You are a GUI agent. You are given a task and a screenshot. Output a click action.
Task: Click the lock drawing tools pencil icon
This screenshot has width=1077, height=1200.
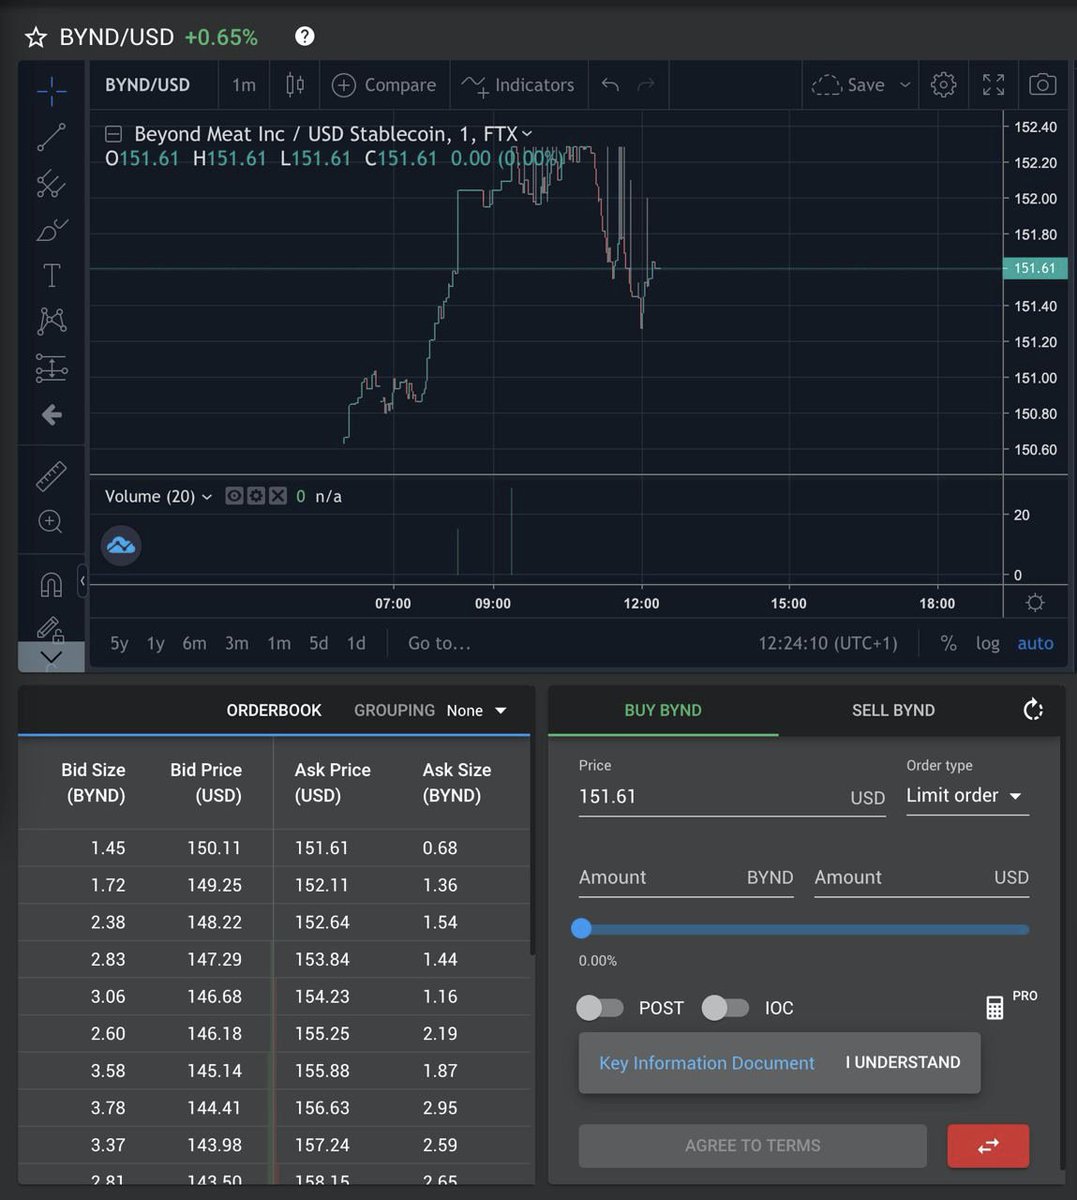(51, 630)
